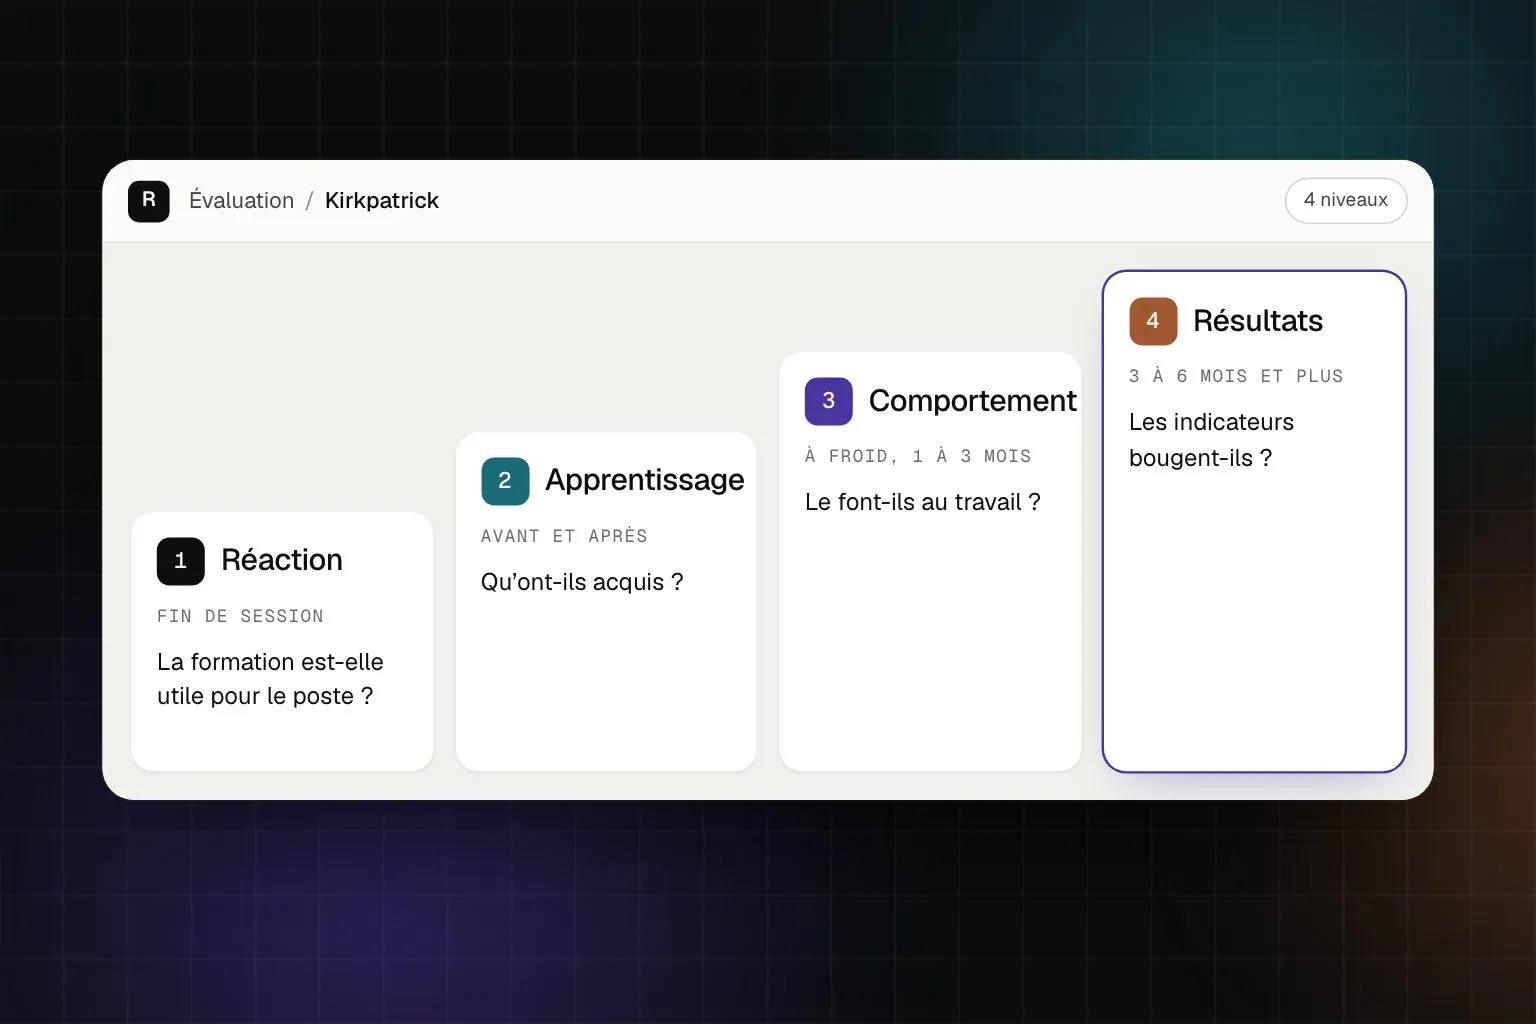Select the Résultats card title
The height and width of the screenshot is (1024, 1536).
click(x=1258, y=321)
